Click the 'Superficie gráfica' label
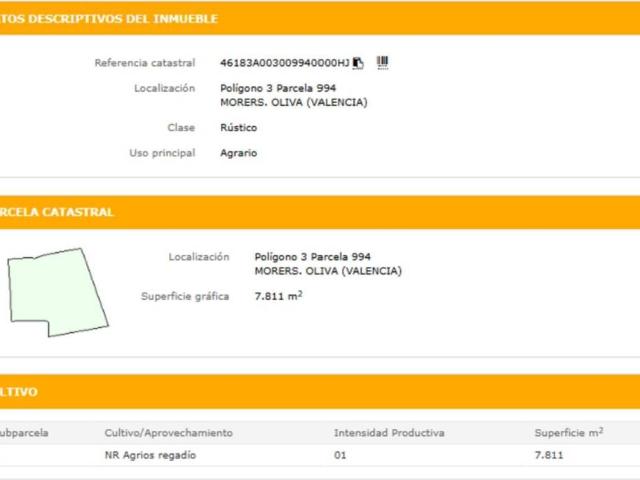The height and width of the screenshot is (480, 640). point(185,296)
